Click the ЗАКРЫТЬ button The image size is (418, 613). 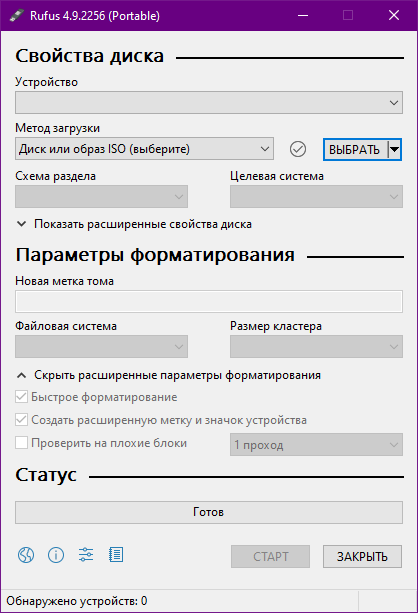[362, 556]
